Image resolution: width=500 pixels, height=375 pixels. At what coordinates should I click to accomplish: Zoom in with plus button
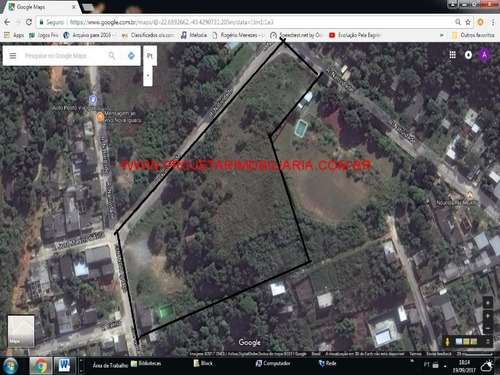[x=488, y=316]
